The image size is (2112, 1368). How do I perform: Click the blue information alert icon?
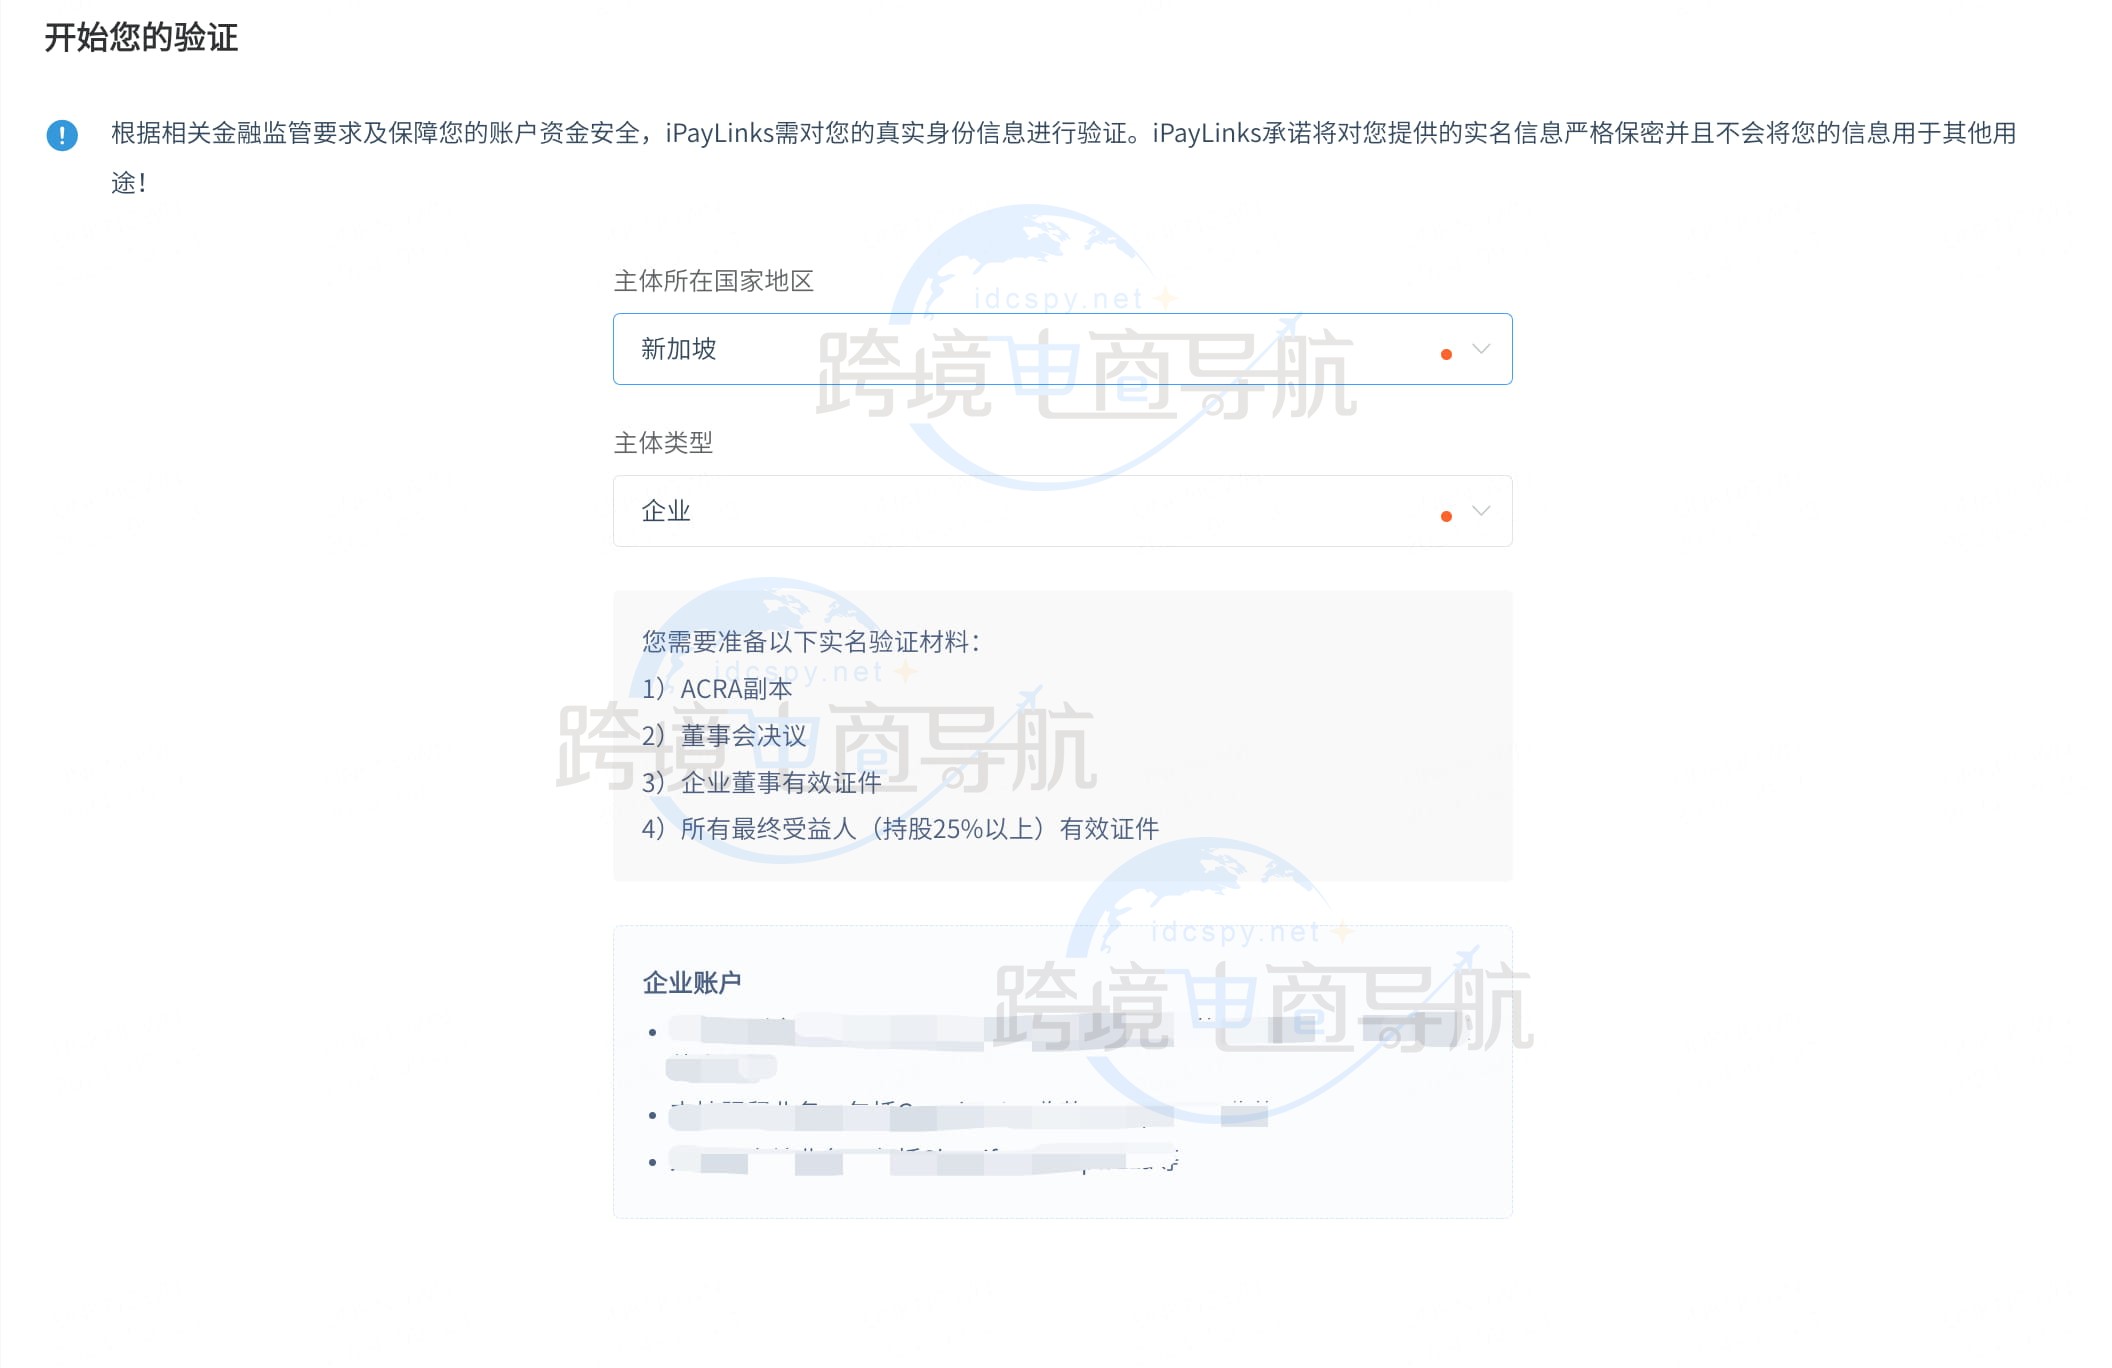click(x=64, y=135)
